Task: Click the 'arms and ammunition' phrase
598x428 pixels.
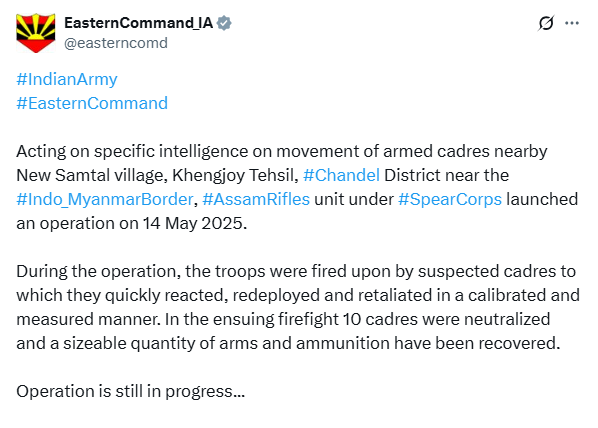Action: point(305,343)
